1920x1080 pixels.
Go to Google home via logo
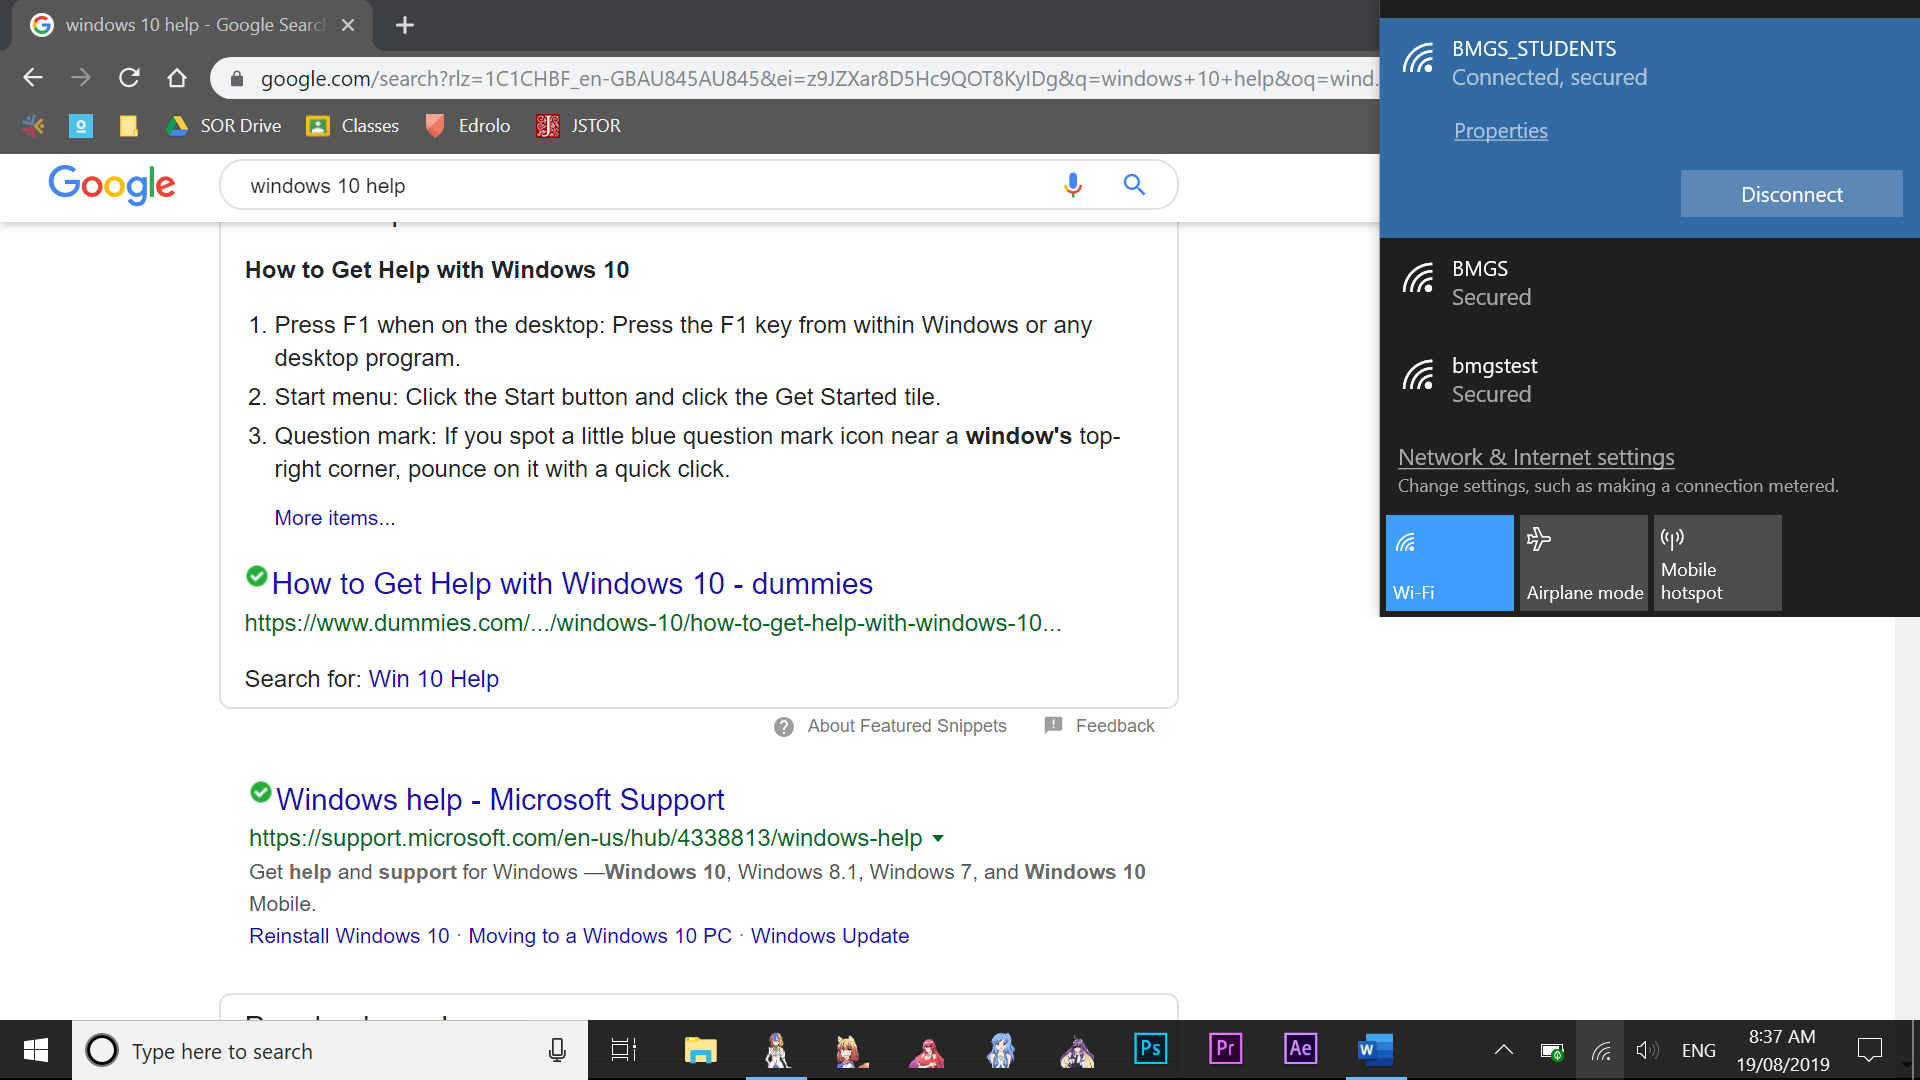(112, 185)
